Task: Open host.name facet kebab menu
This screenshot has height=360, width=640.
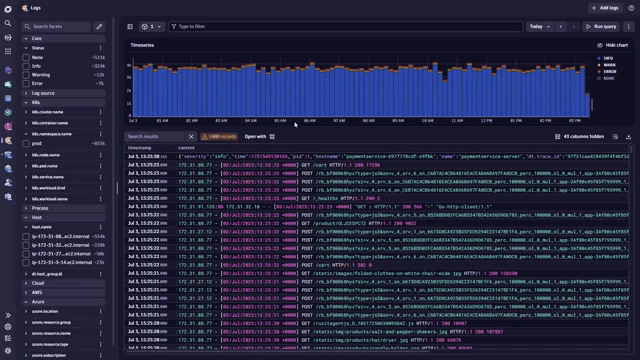Action: (100, 227)
